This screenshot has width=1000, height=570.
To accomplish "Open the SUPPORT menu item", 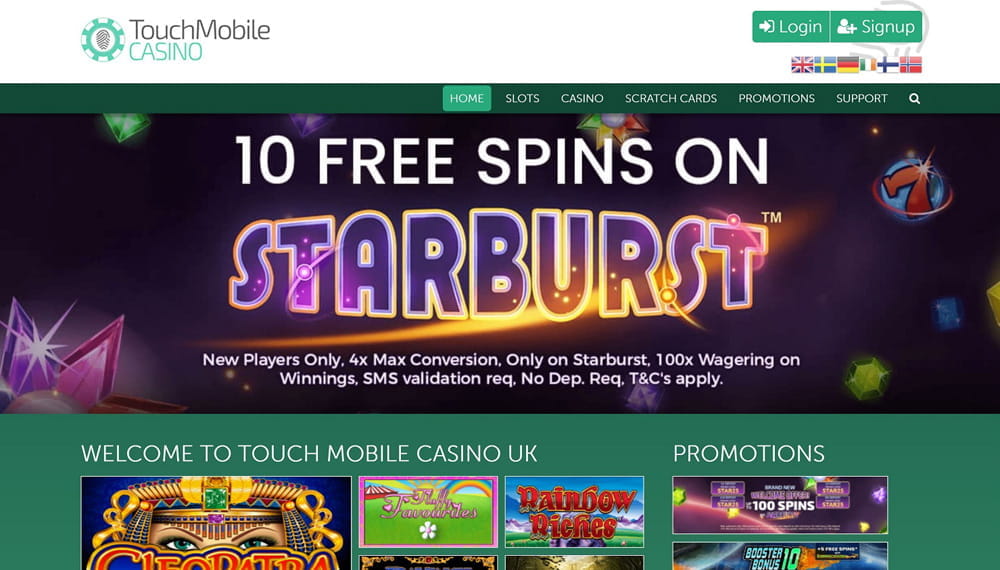I will [862, 98].
